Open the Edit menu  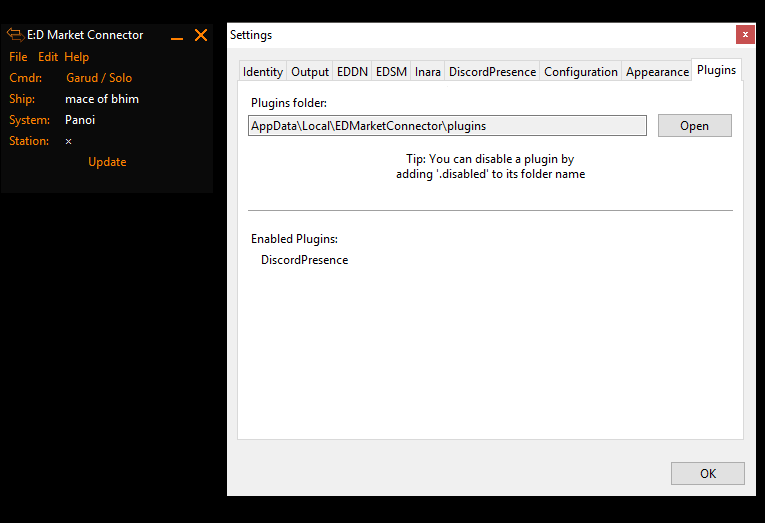click(x=48, y=57)
